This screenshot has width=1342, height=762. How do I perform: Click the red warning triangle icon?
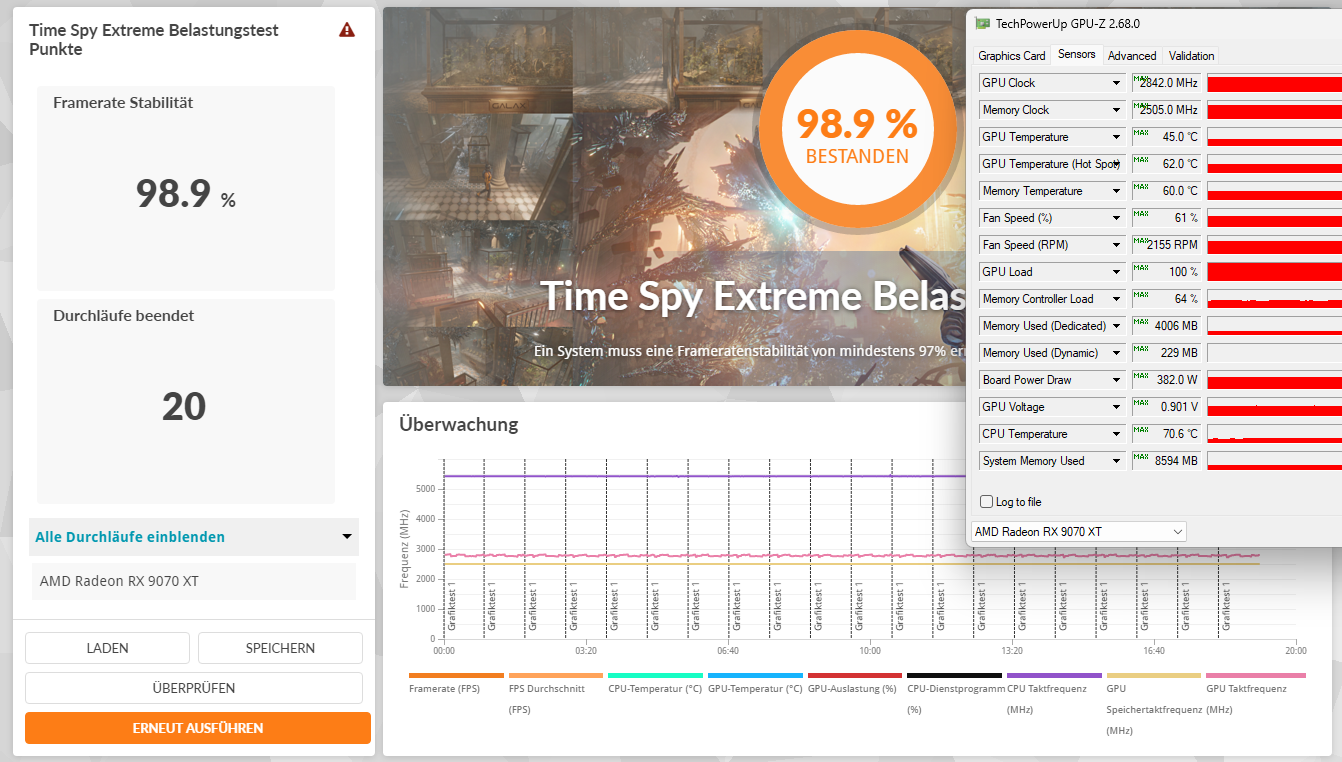[347, 30]
